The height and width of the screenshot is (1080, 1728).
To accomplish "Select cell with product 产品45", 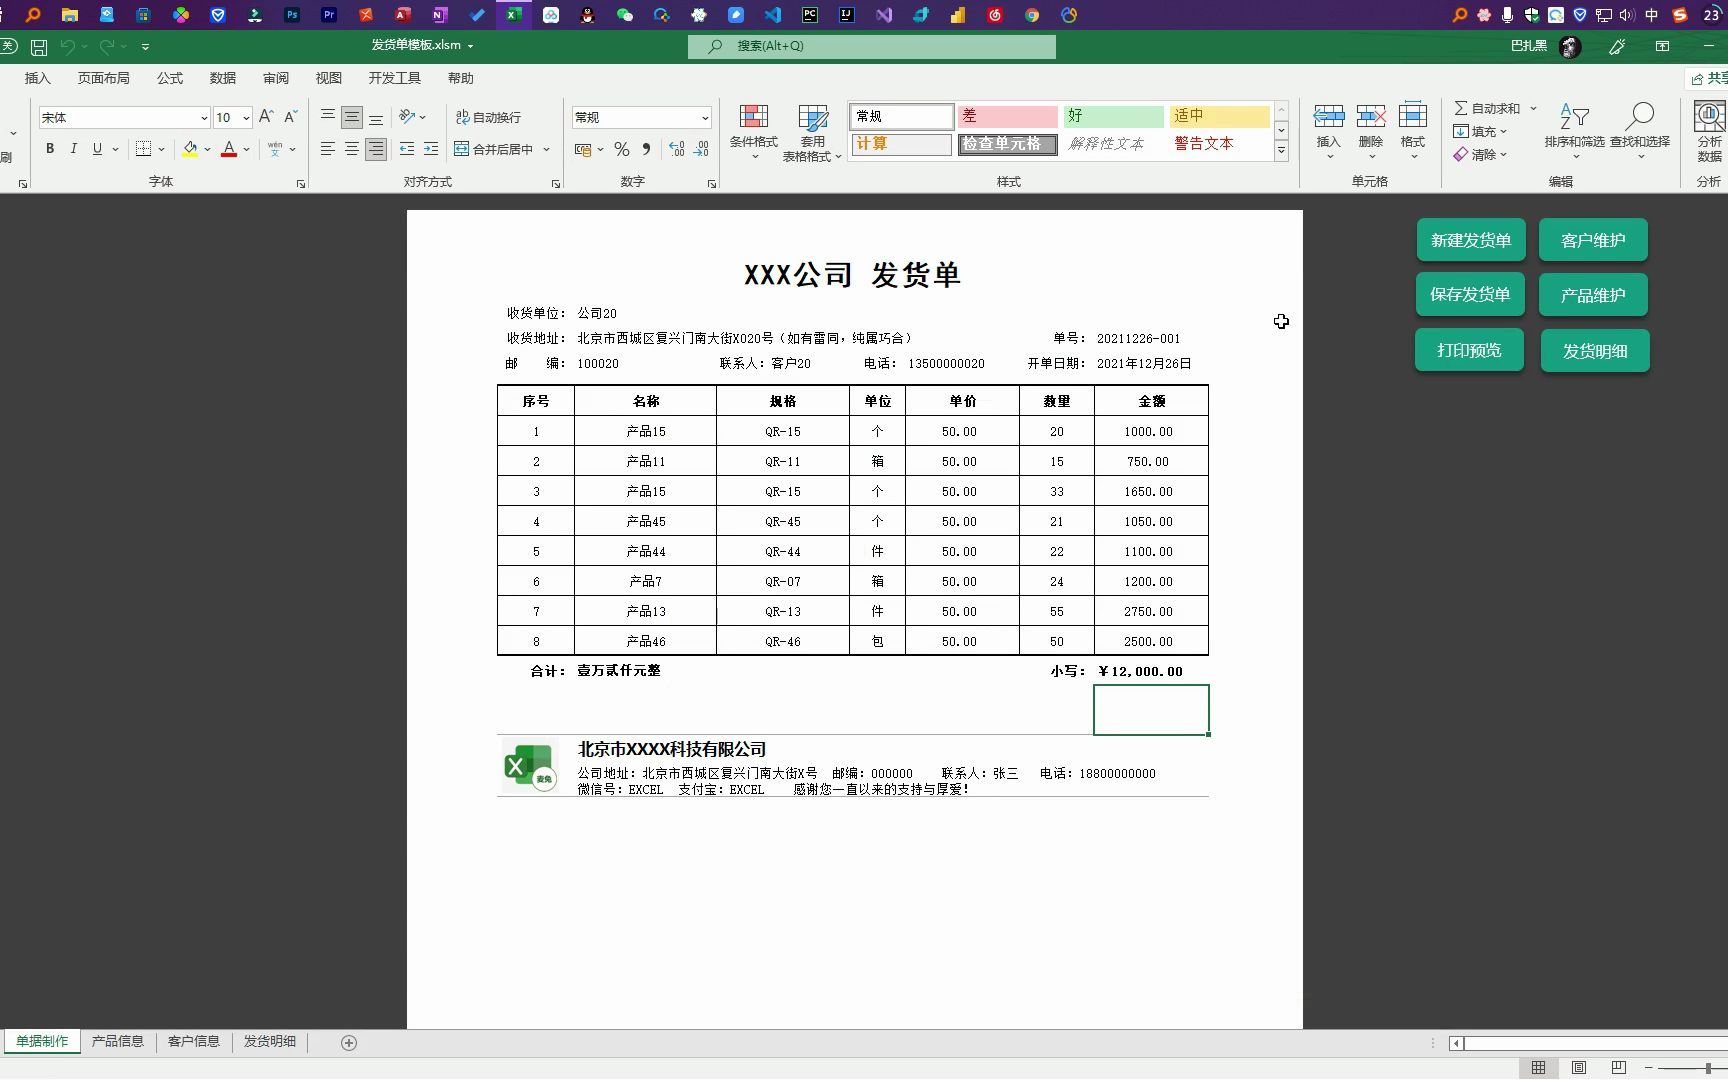I will pyautogui.click(x=646, y=521).
